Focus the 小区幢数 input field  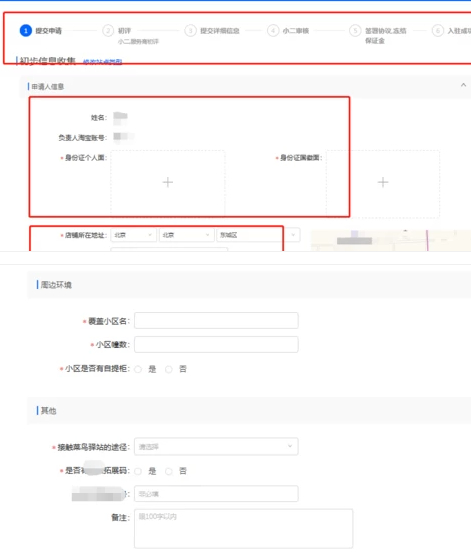click(216, 344)
